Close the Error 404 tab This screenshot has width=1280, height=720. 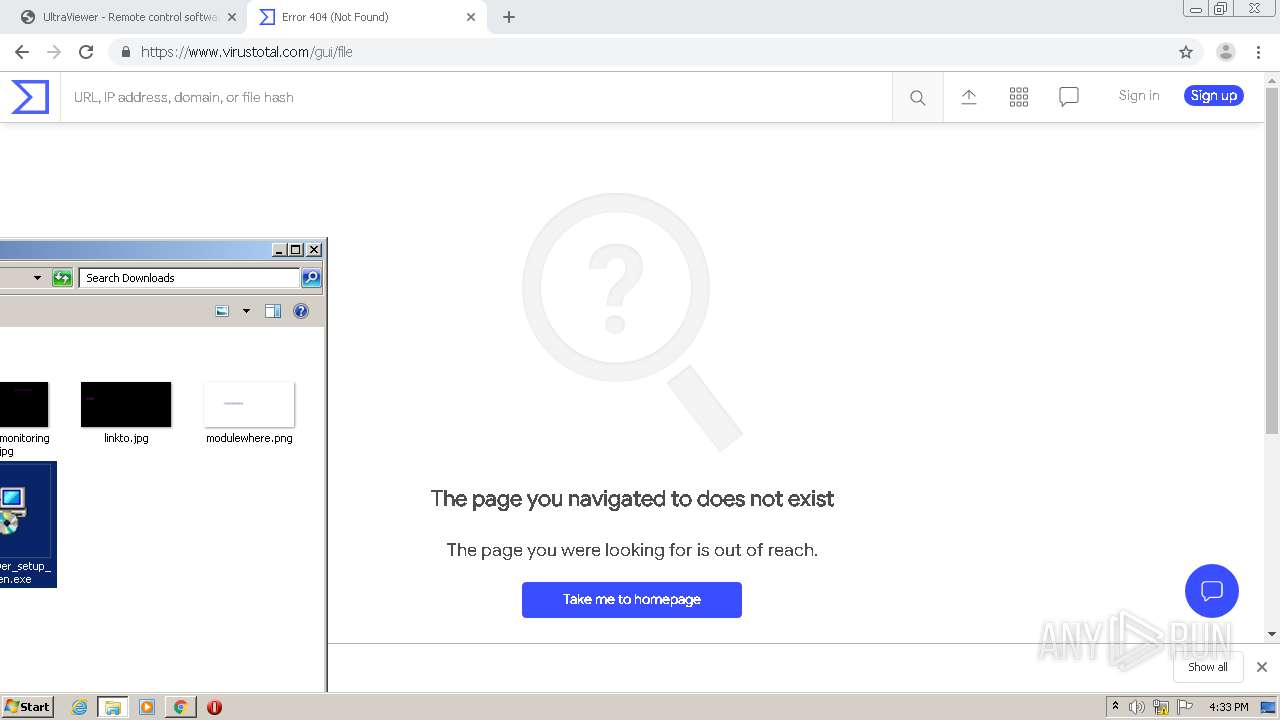(471, 17)
